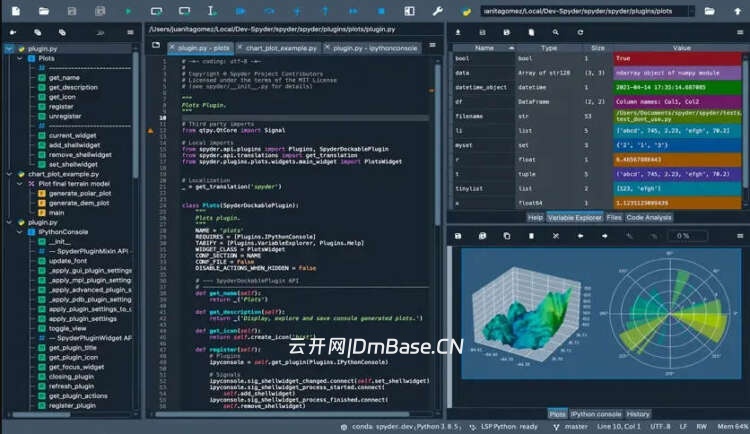The height and width of the screenshot is (434, 750).
Task: Open working directory path dropdown
Action: 691,11
